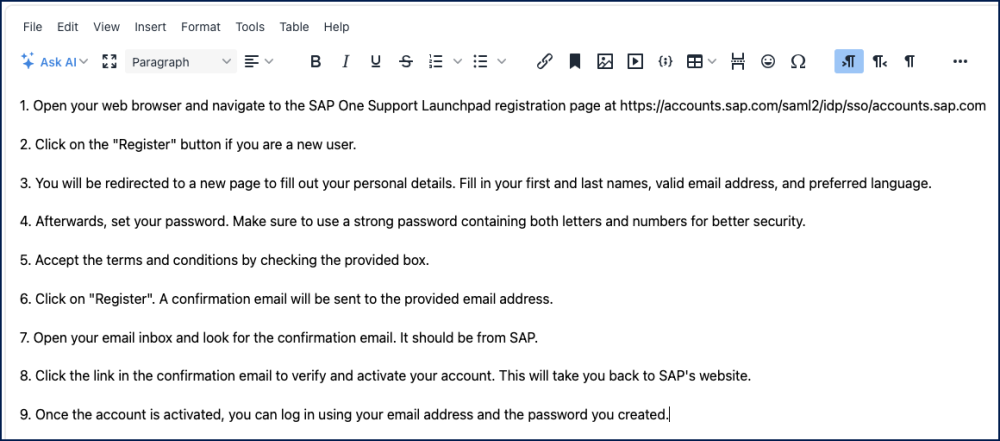Toggle italic formatting
Screen dimensions: 1000x441
pyautogui.click(x=346, y=62)
